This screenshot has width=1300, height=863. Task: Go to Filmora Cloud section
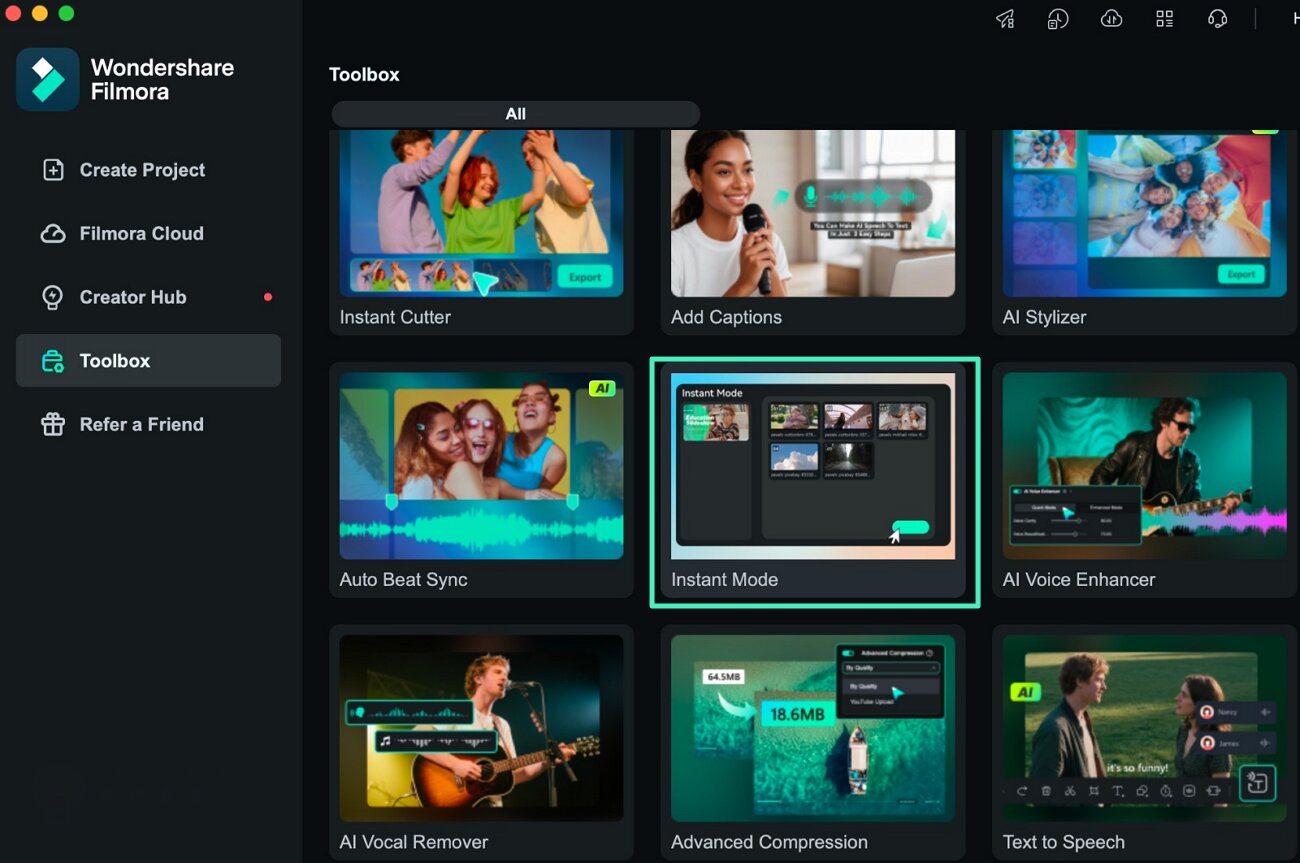(x=148, y=233)
